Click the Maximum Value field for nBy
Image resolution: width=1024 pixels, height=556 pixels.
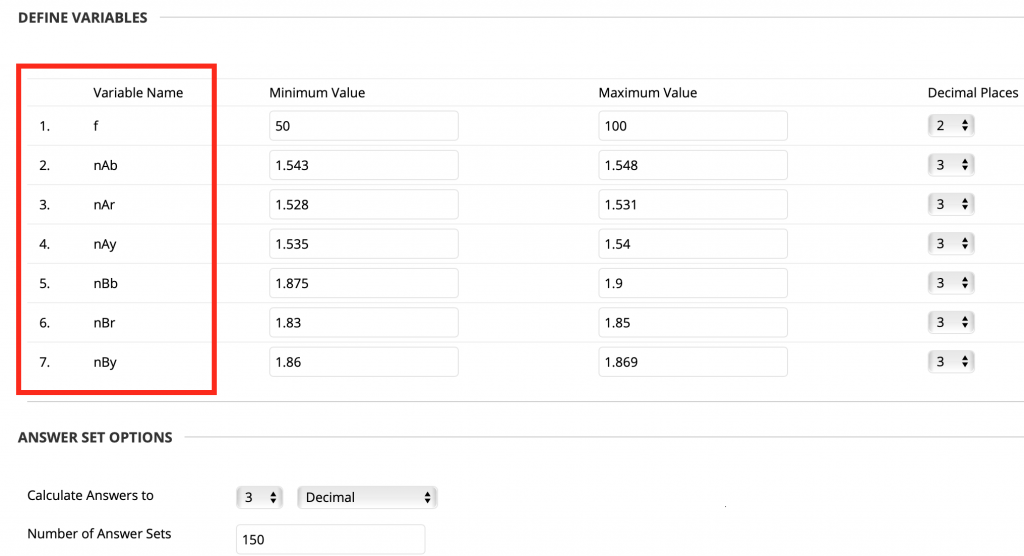point(692,362)
